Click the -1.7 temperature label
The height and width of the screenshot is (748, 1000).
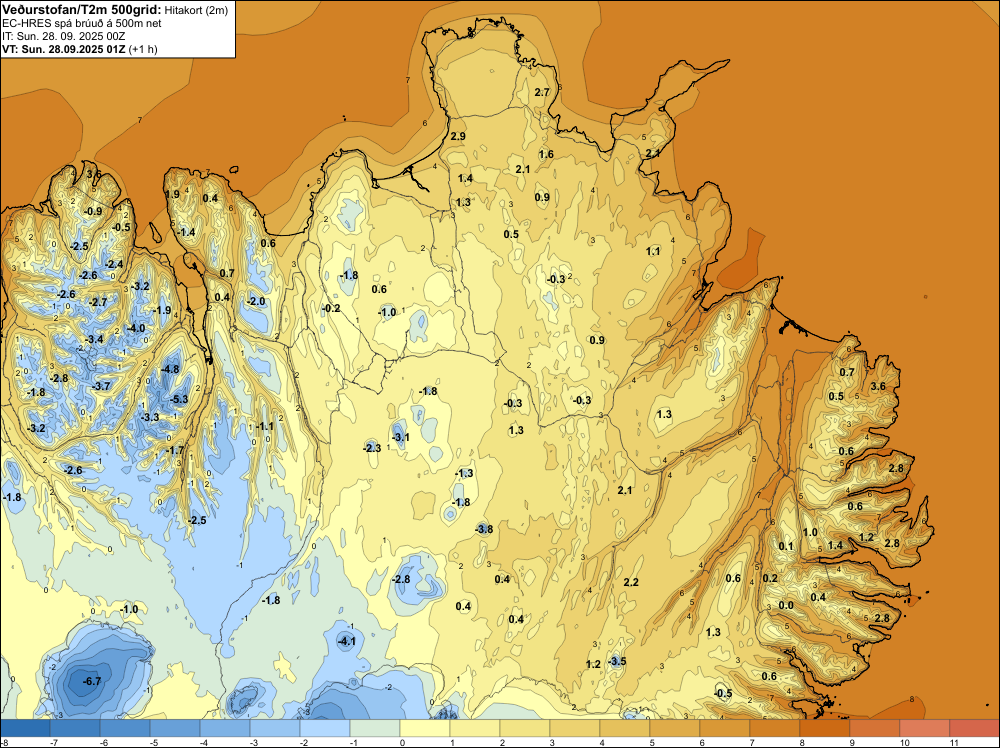(x=175, y=450)
